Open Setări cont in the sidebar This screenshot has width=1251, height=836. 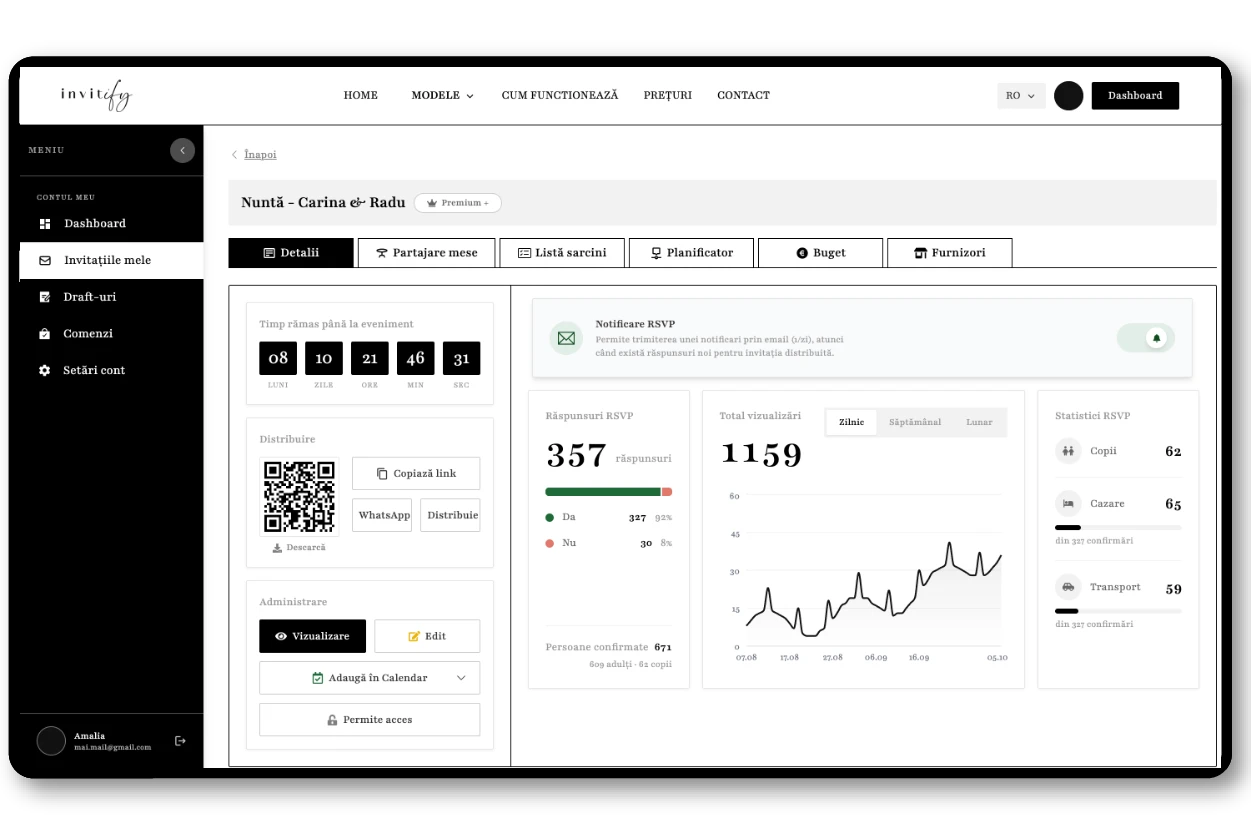pos(94,370)
